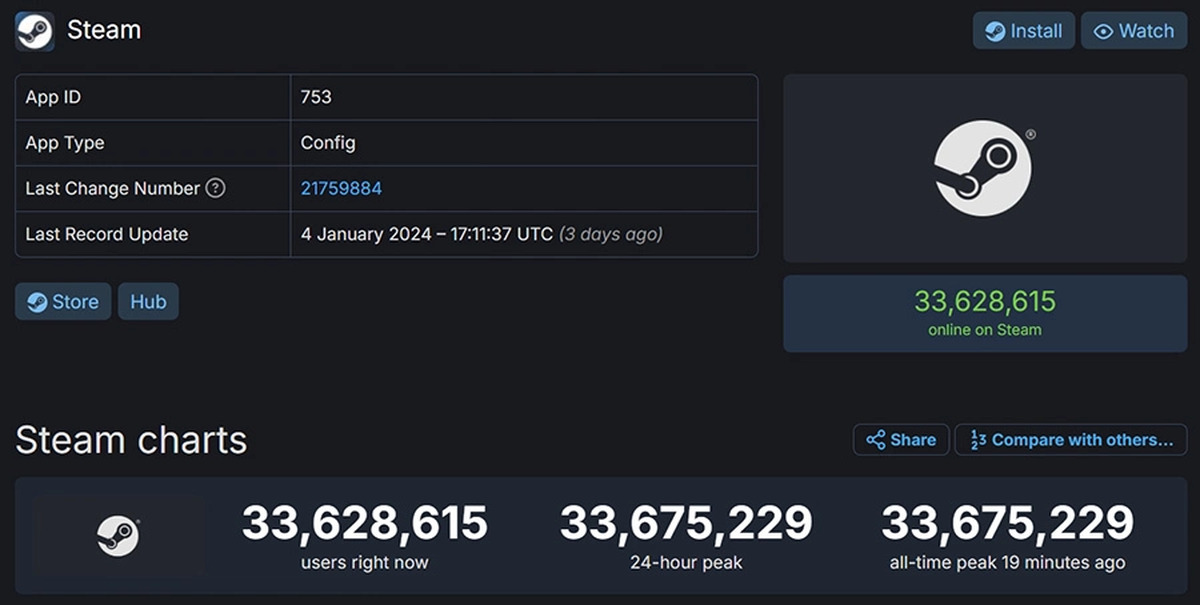Click the 4 January 2024 record update date
The width and height of the screenshot is (1200, 605).
tap(427, 234)
